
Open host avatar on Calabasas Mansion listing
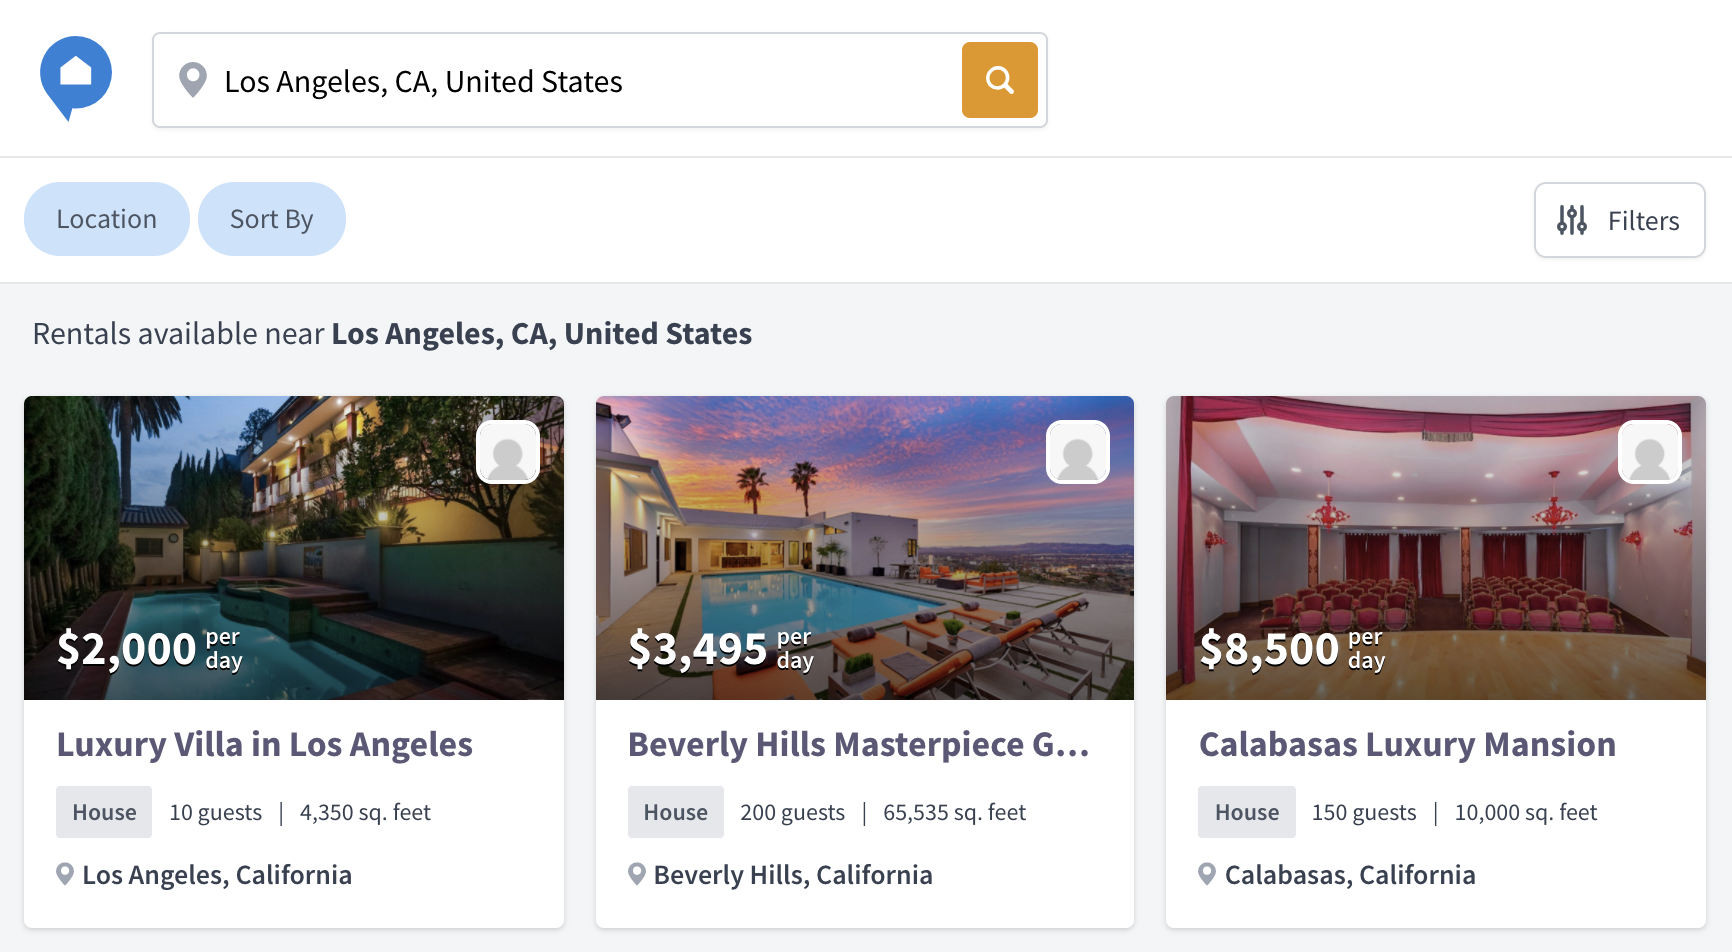(1649, 452)
